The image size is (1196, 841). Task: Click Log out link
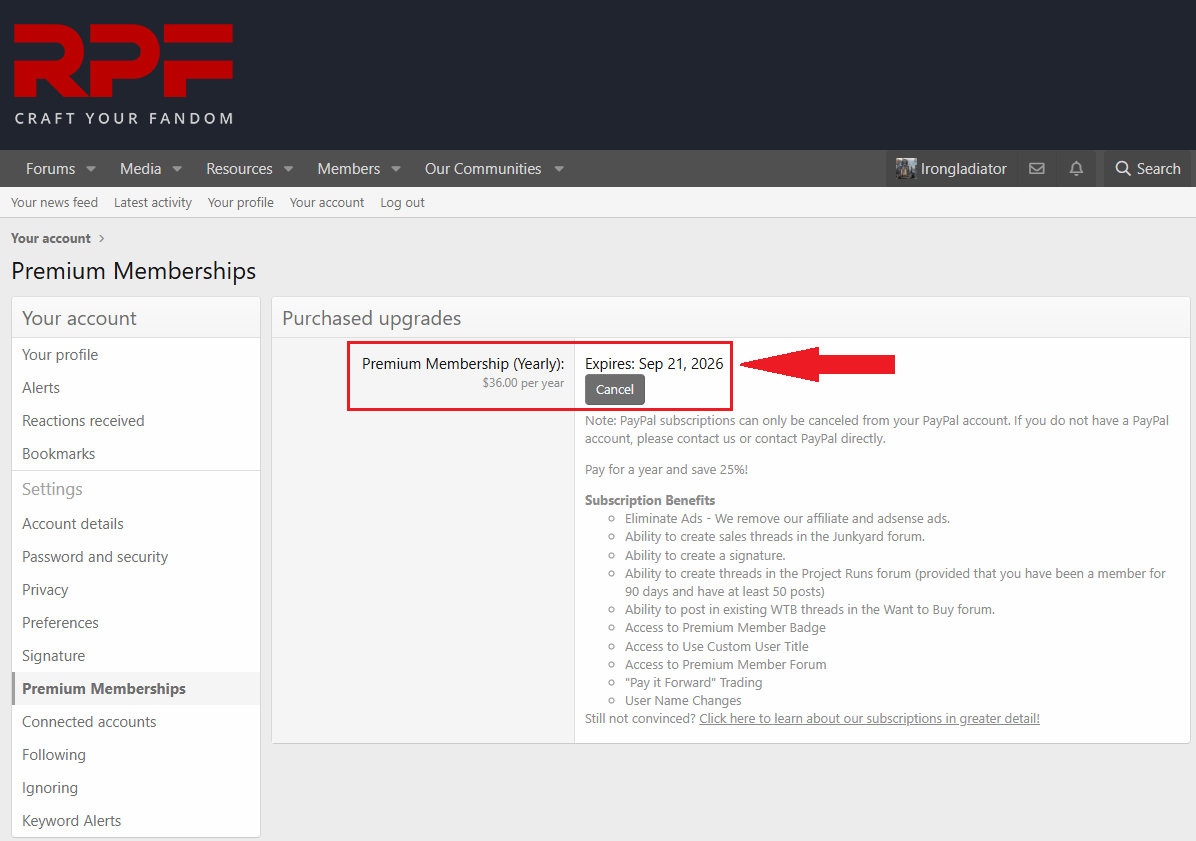coord(402,202)
